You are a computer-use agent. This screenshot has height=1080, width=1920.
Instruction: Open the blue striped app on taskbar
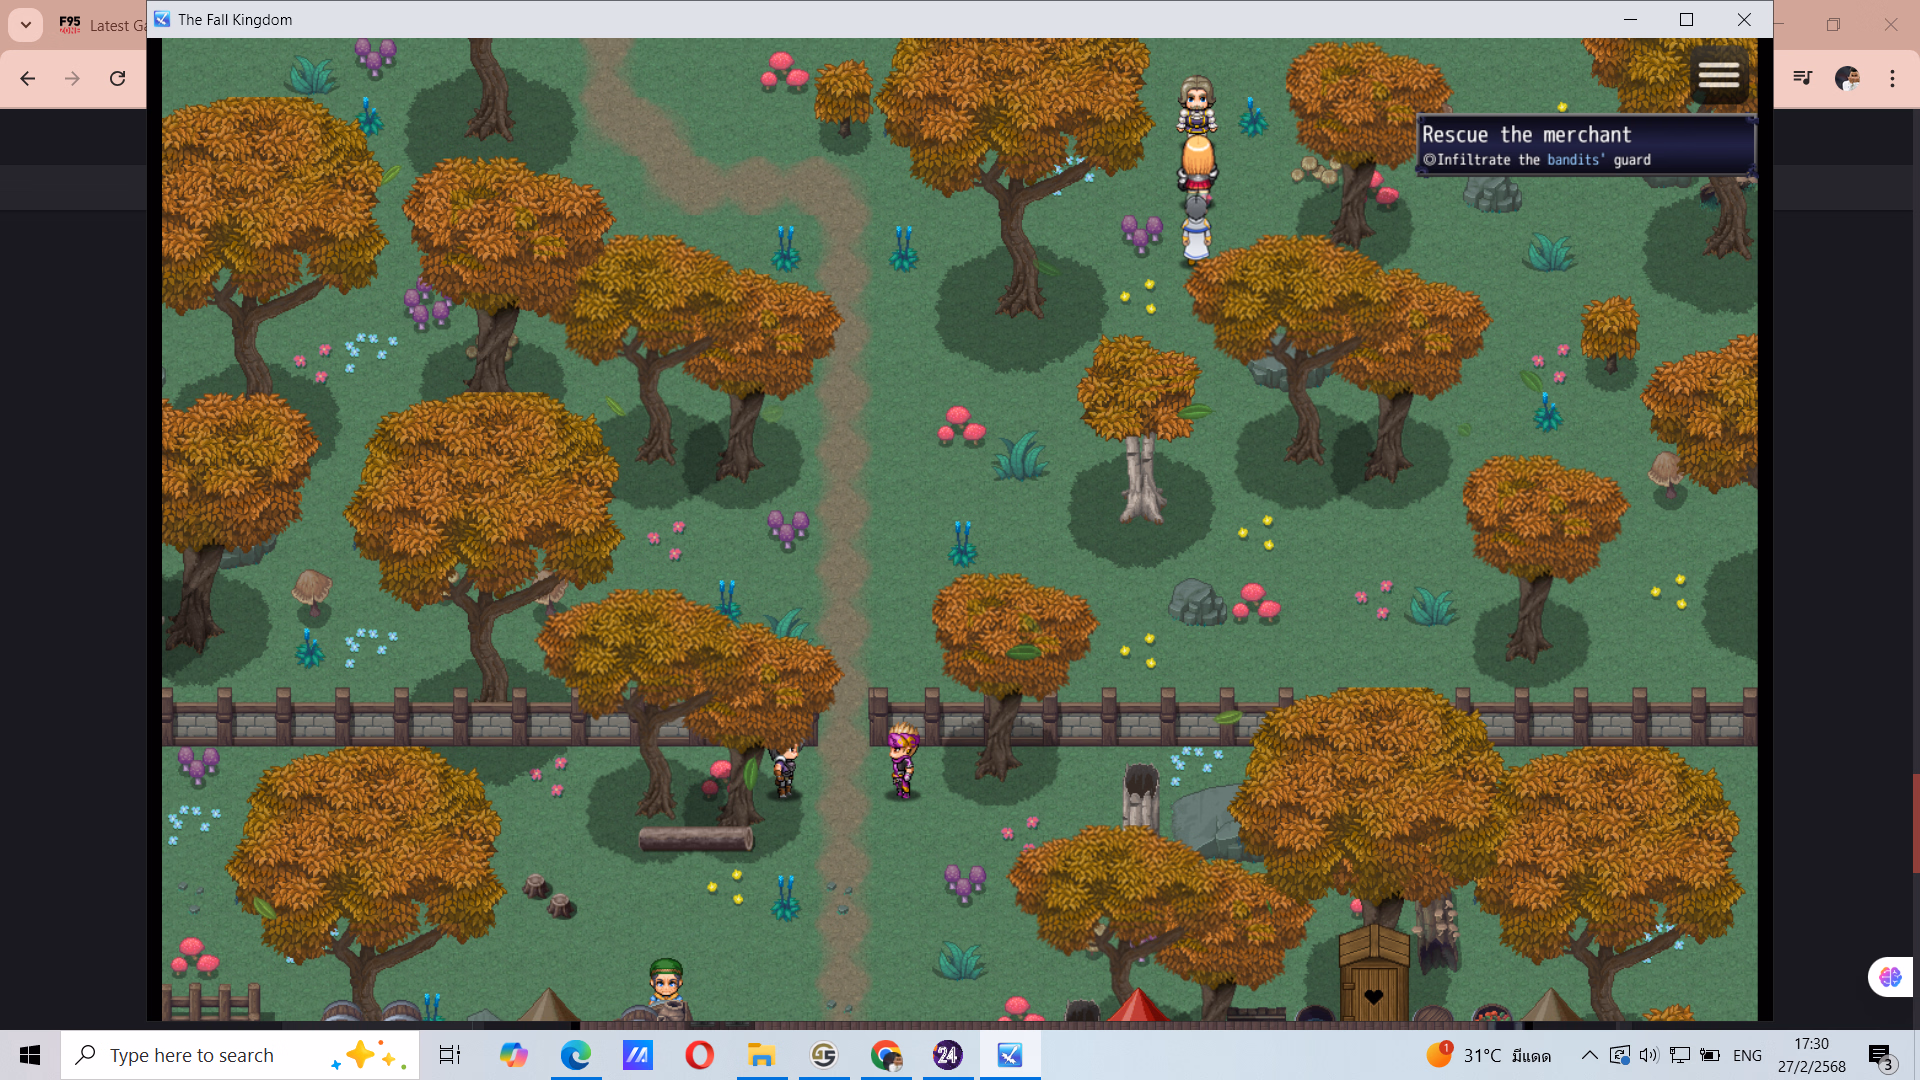[x=638, y=1055]
